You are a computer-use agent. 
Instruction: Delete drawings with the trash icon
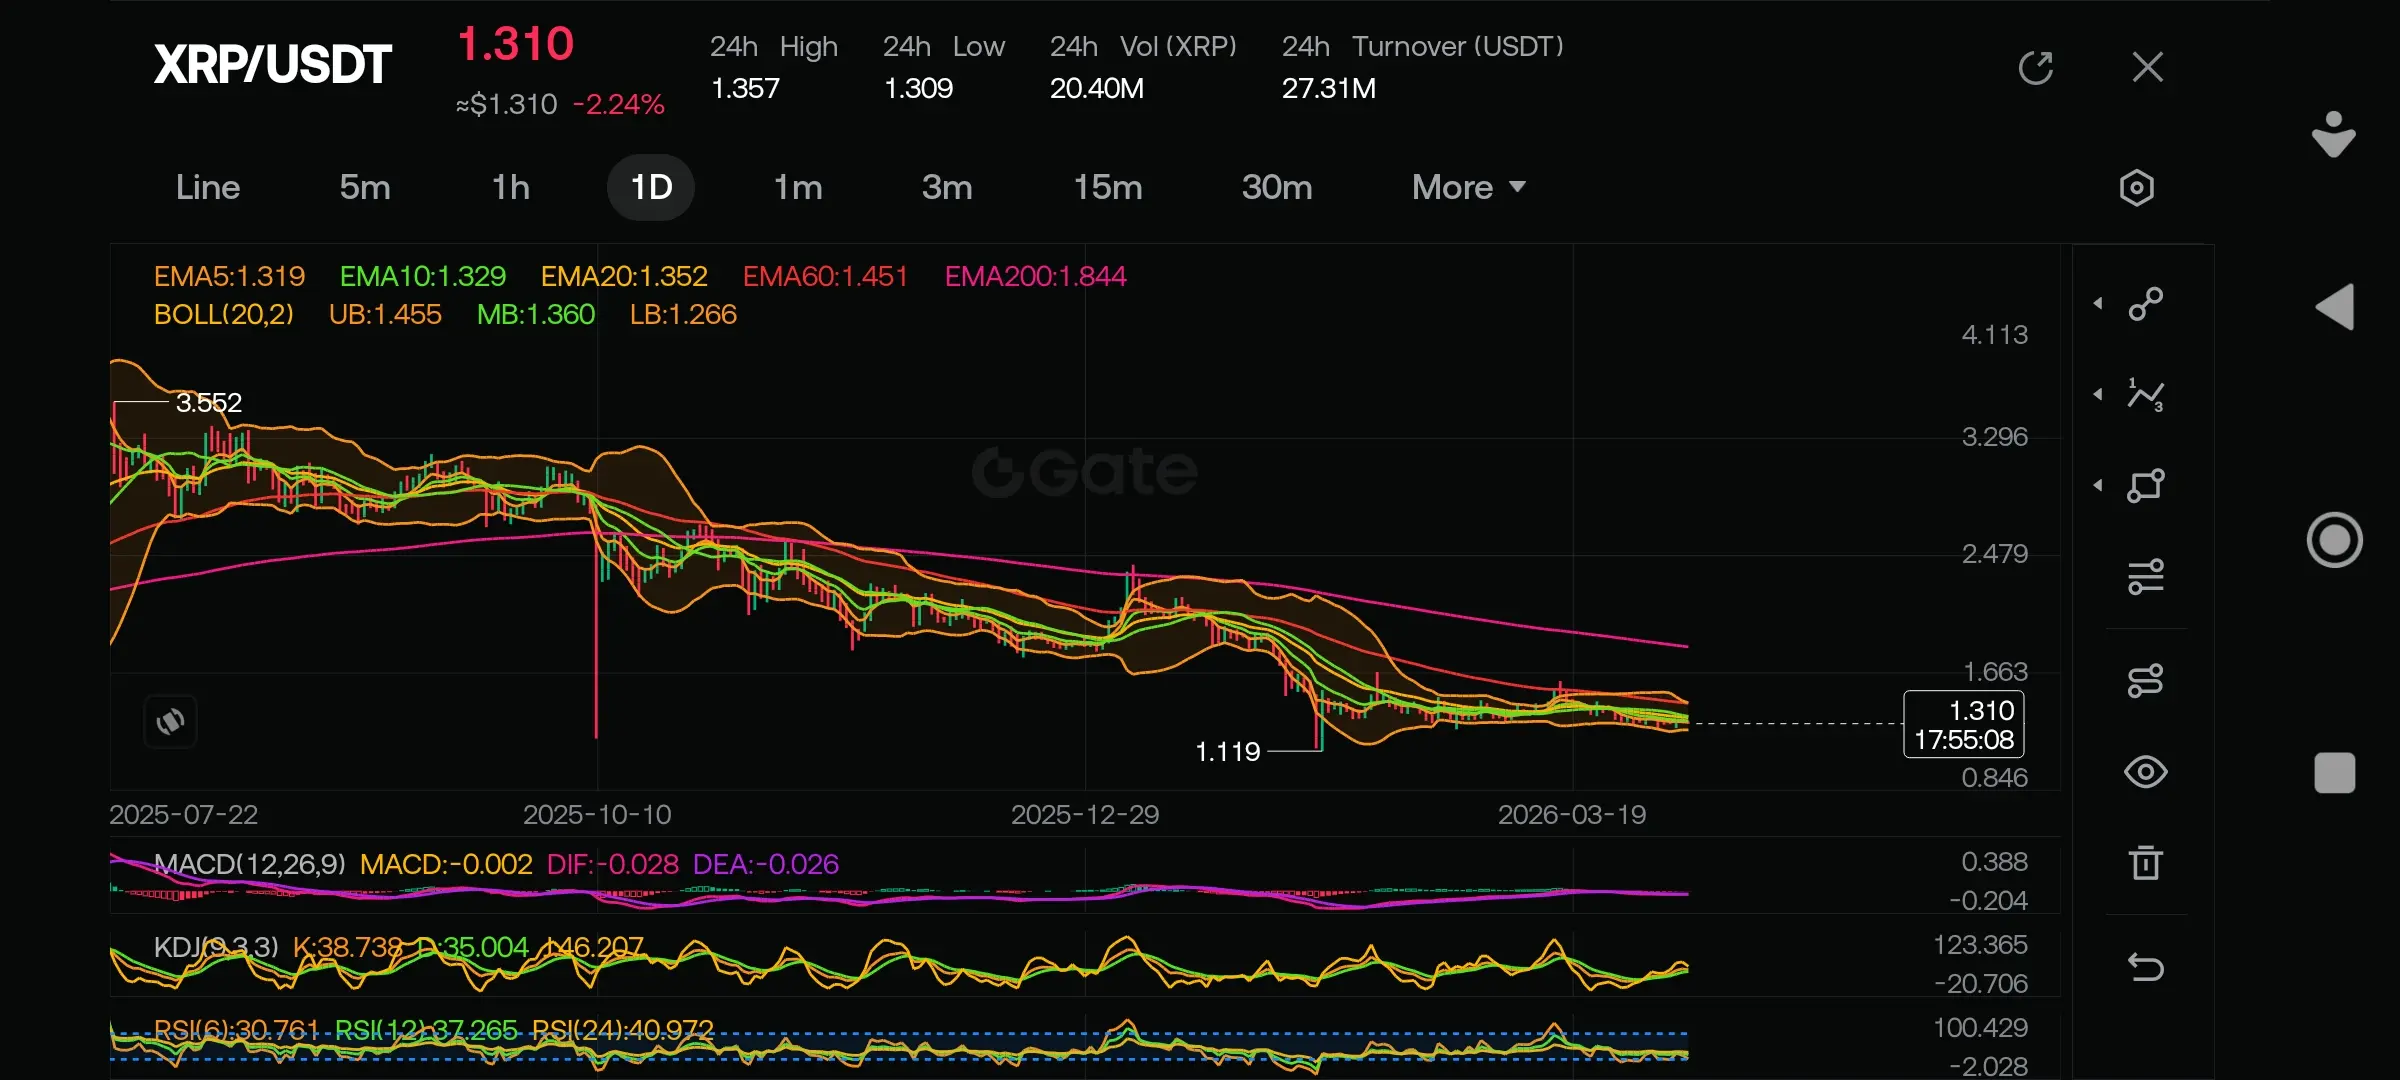pos(2145,863)
